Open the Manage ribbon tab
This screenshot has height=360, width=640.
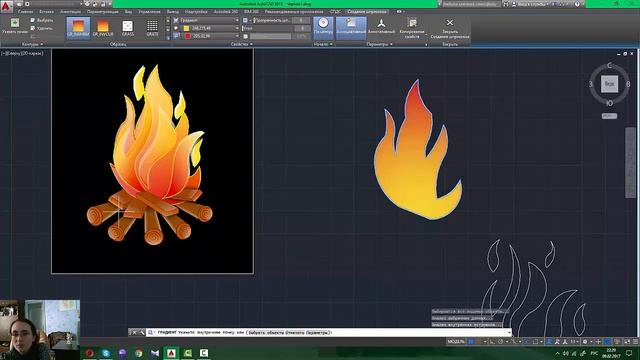tap(149, 12)
